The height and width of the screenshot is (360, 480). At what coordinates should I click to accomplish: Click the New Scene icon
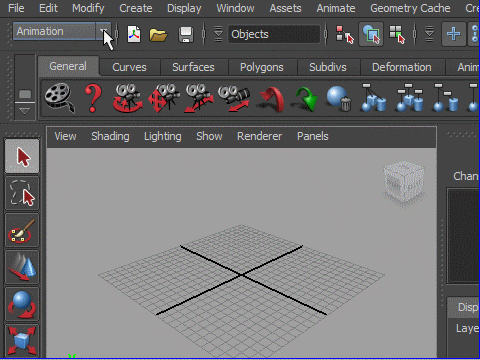[x=134, y=34]
